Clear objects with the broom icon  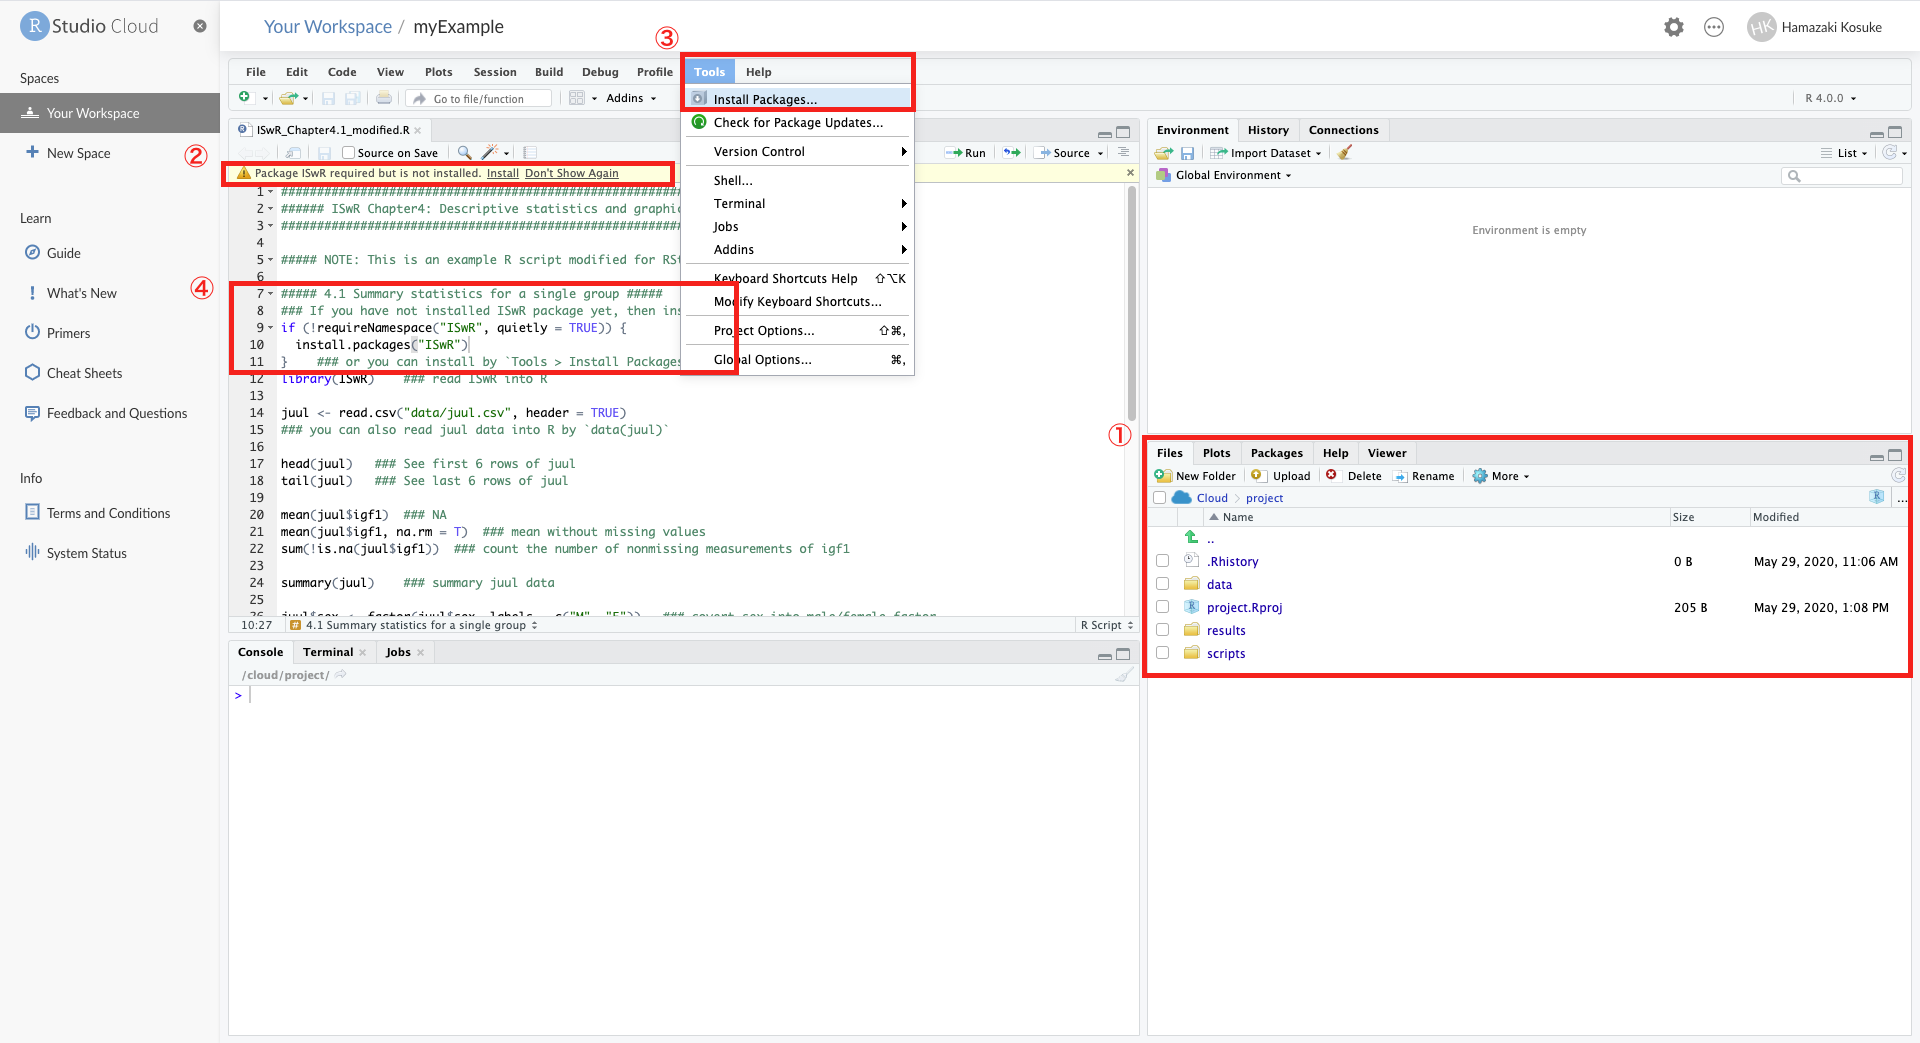(x=1344, y=152)
